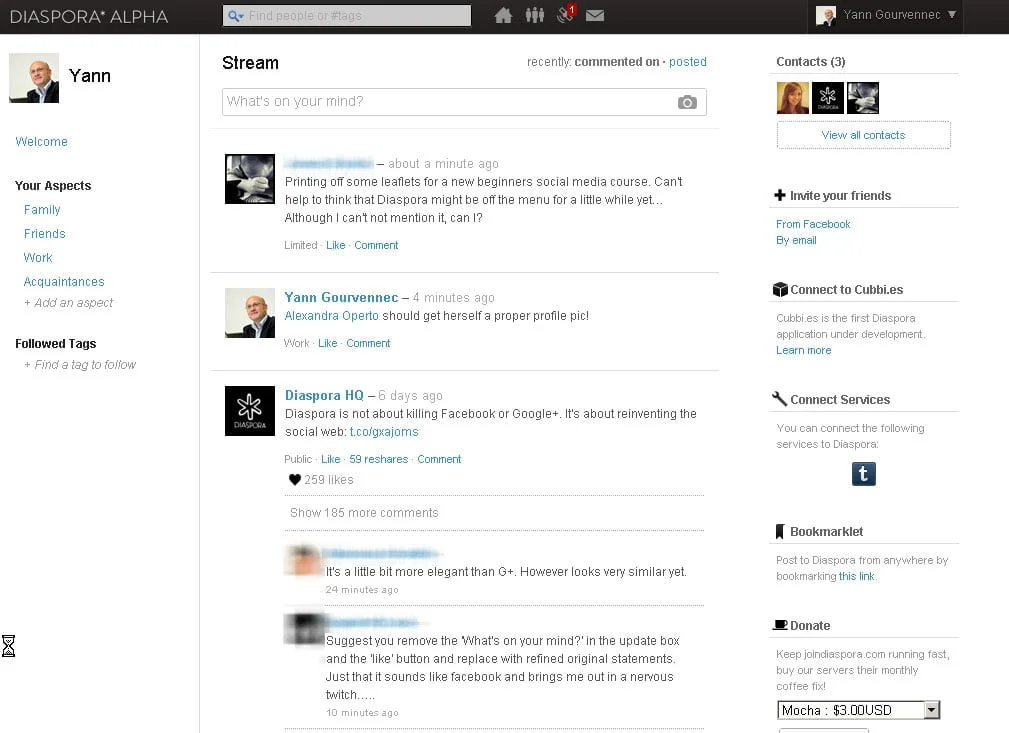The width and height of the screenshot is (1009, 733).
Task: Expand Show 185 more comments
Action: coord(364,513)
